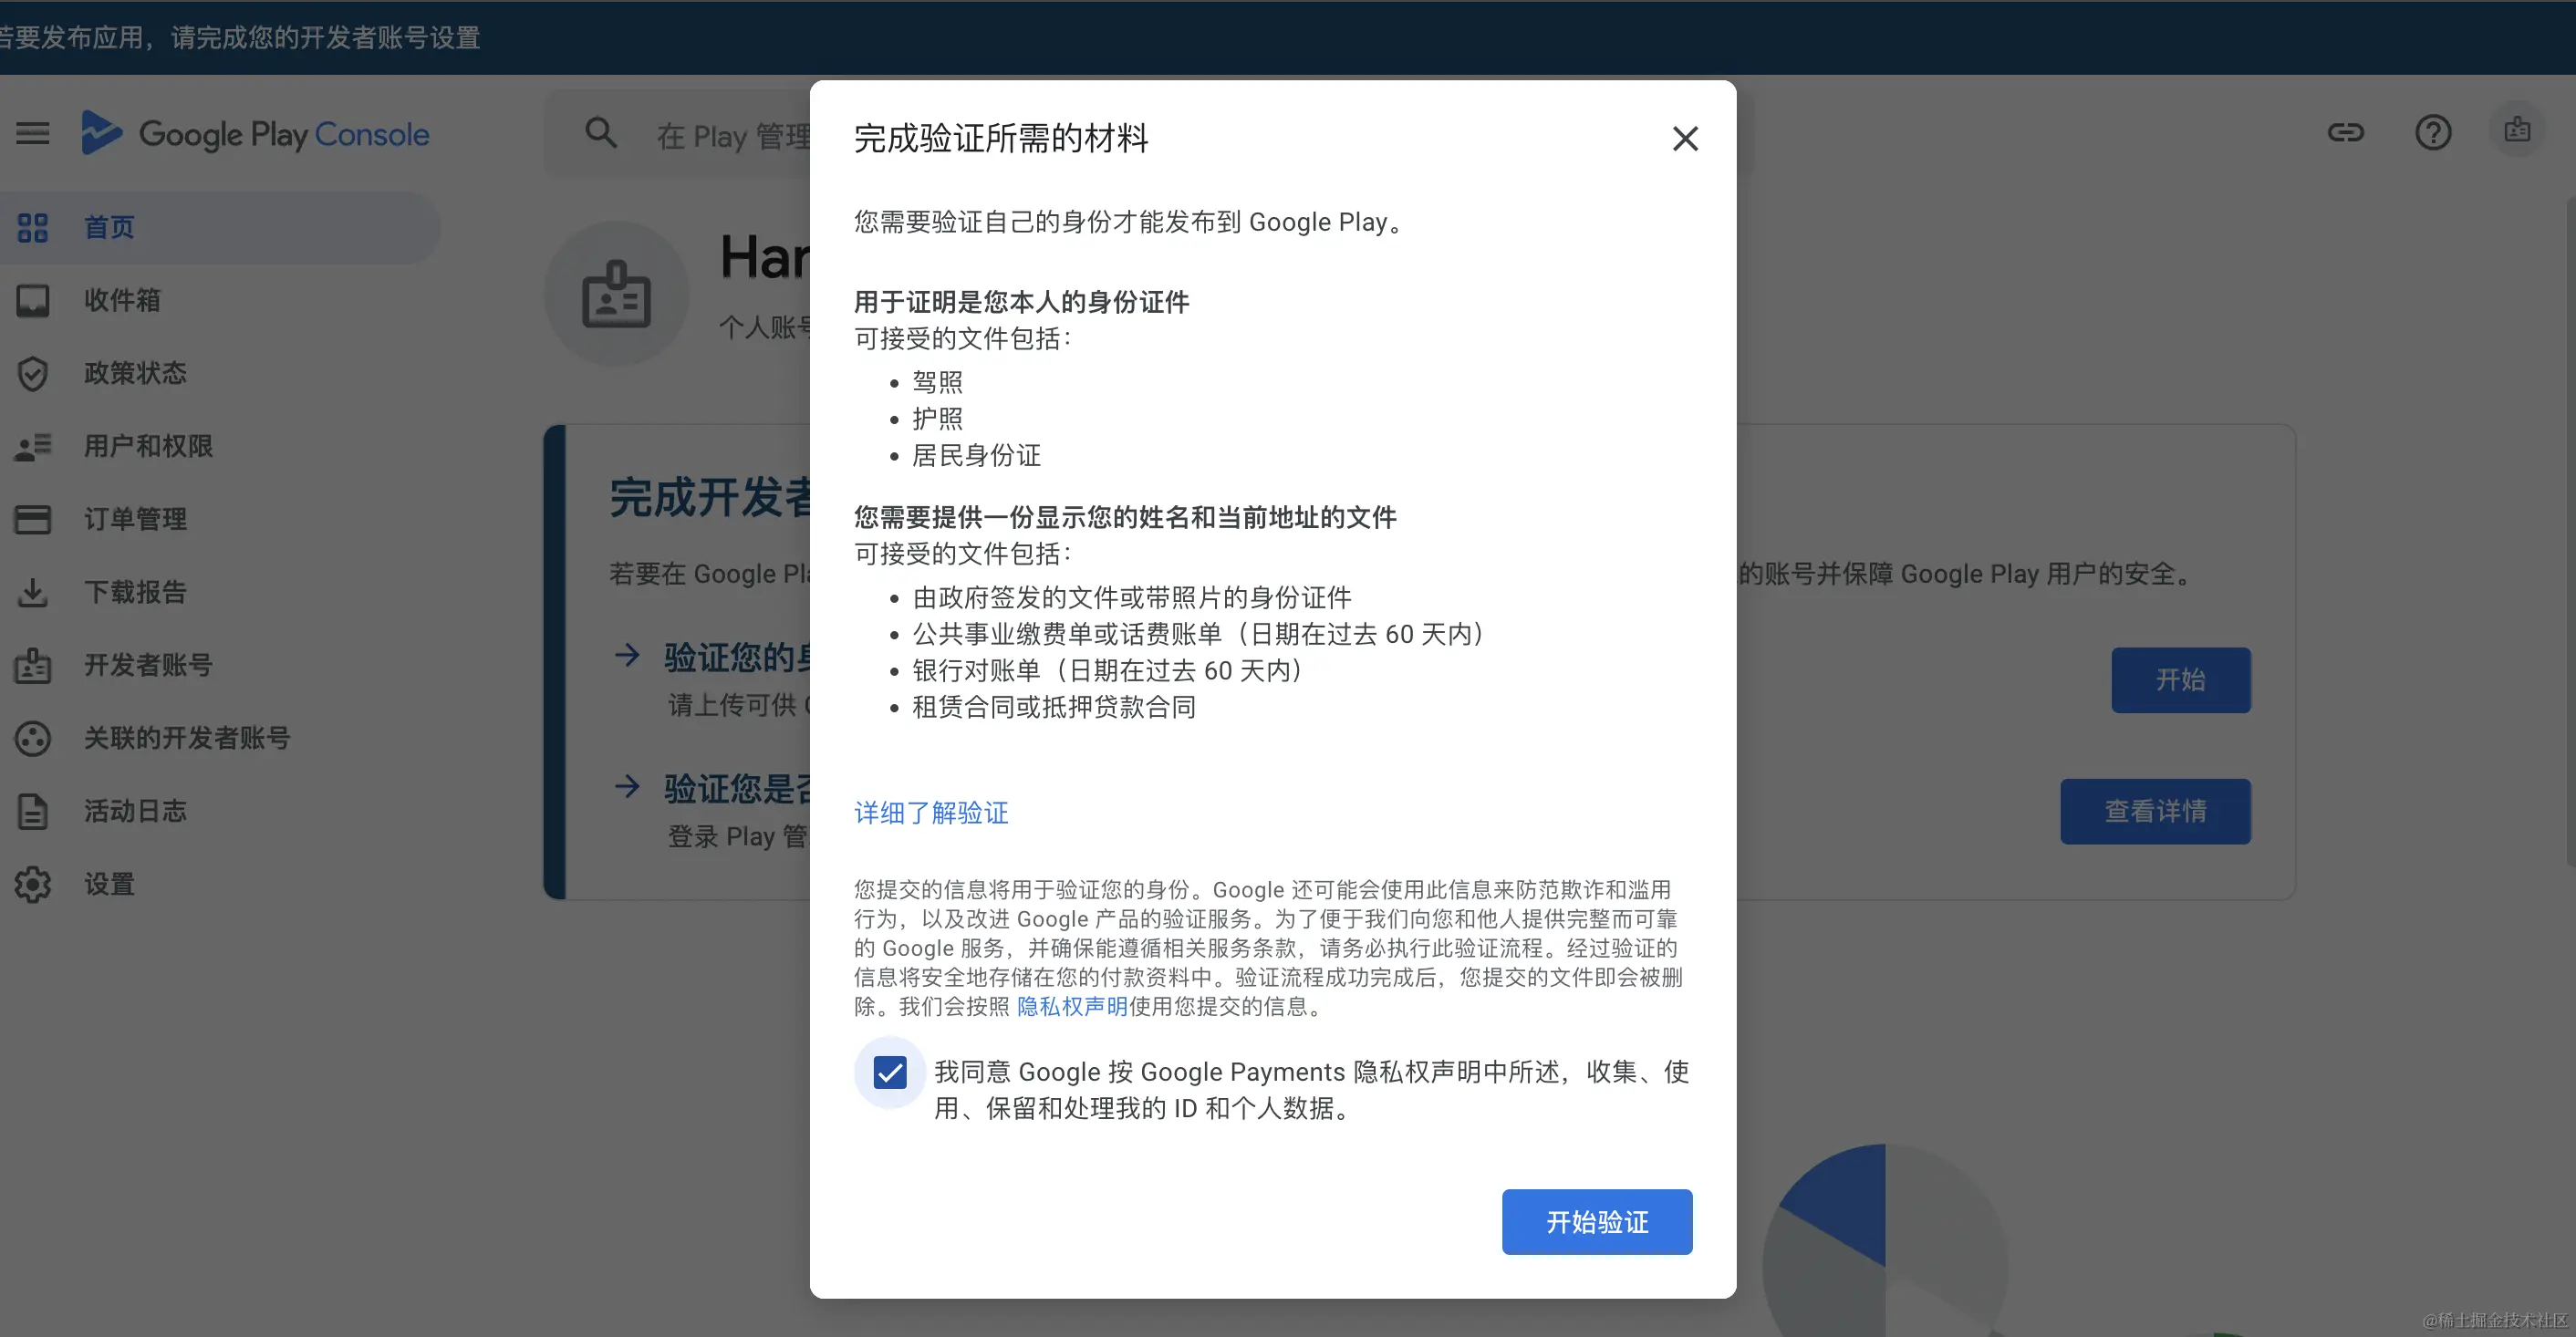Open 活动日志 in the sidebar
This screenshot has height=1337, width=2576.
pos(220,811)
